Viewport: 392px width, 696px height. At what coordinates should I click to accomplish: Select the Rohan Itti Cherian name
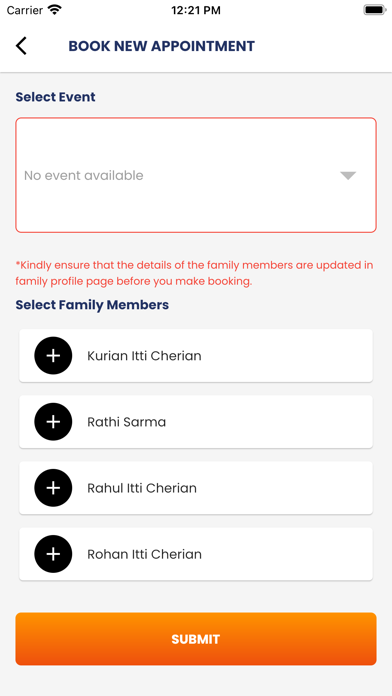point(144,554)
